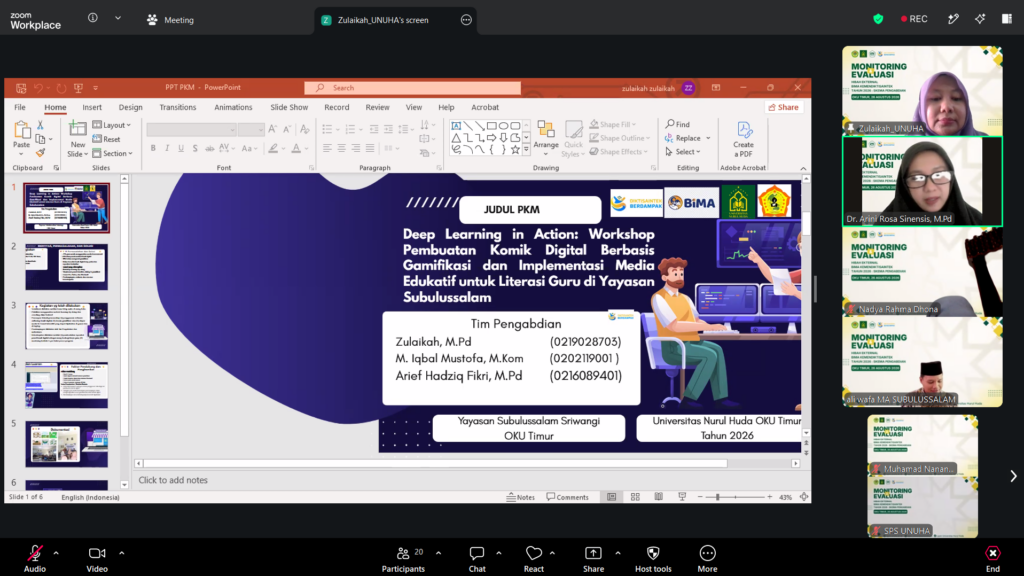Expand the Video options caret

click(x=121, y=553)
